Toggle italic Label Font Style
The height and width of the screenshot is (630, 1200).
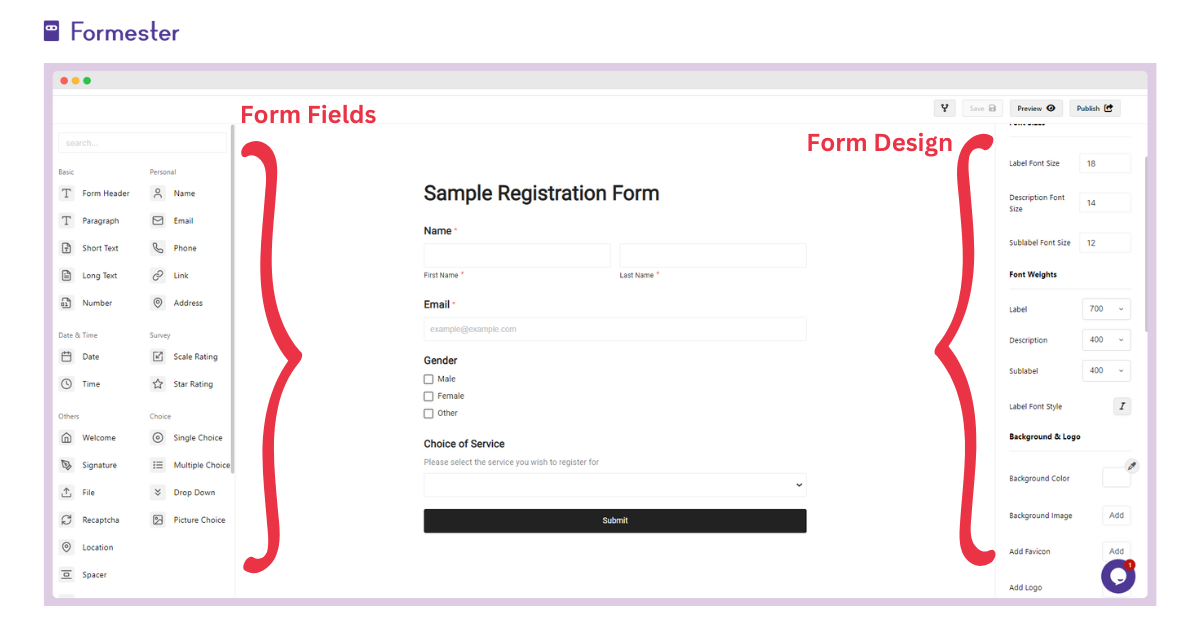coord(1122,406)
